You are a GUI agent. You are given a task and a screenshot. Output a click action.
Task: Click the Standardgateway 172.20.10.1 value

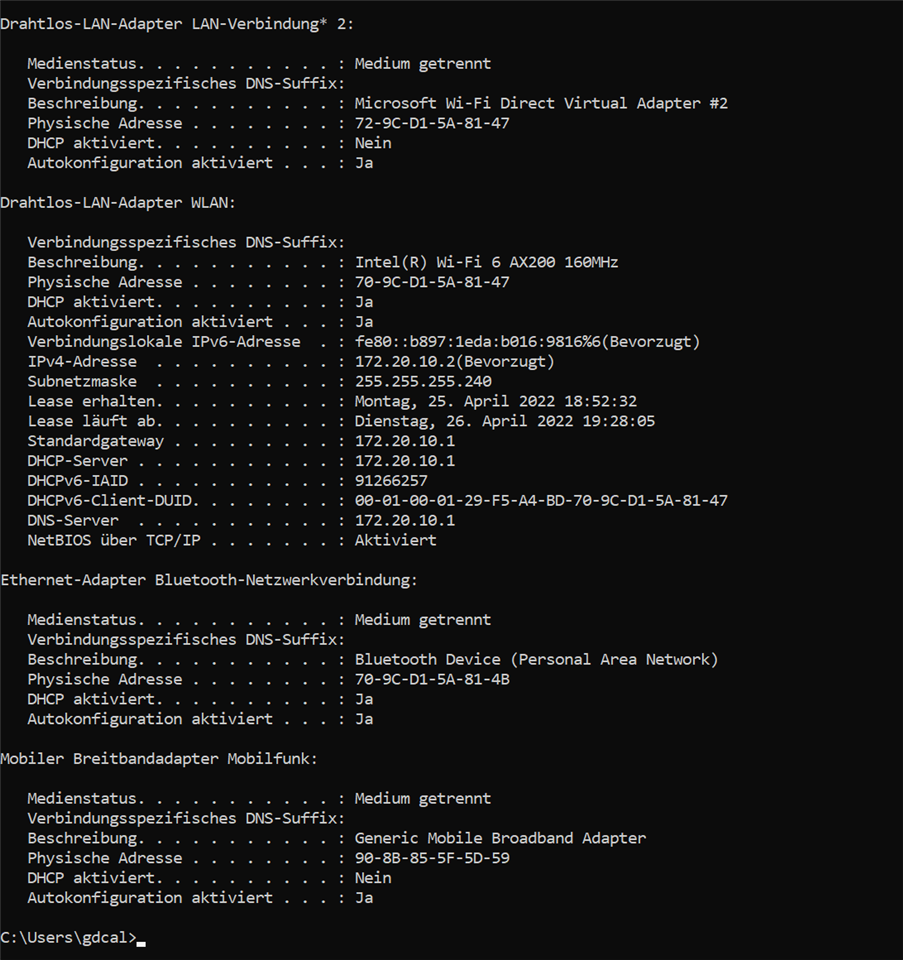(404, 441)
